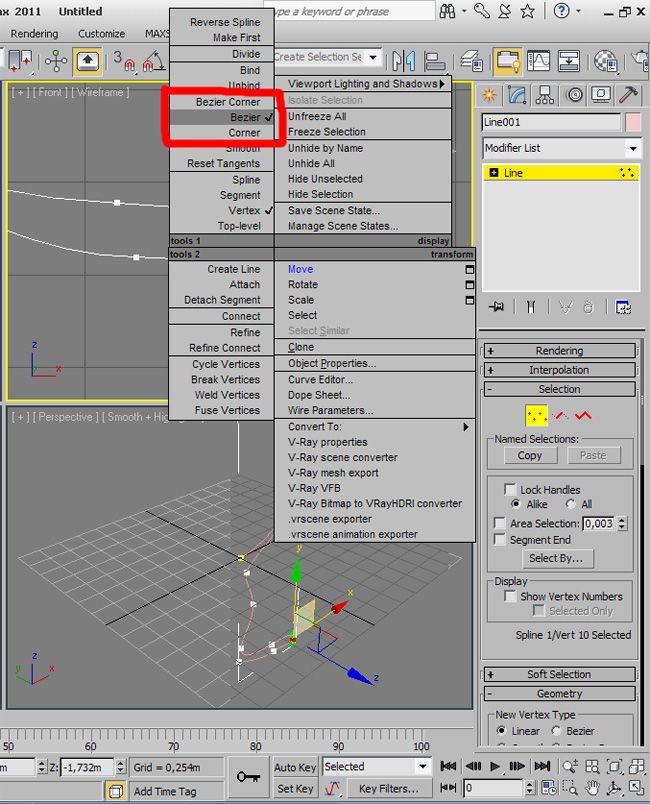Screen dimensions: 650x804
Task: Collapse the Geometry rollout
Action: pyautogui.click(x=559, y=693)
